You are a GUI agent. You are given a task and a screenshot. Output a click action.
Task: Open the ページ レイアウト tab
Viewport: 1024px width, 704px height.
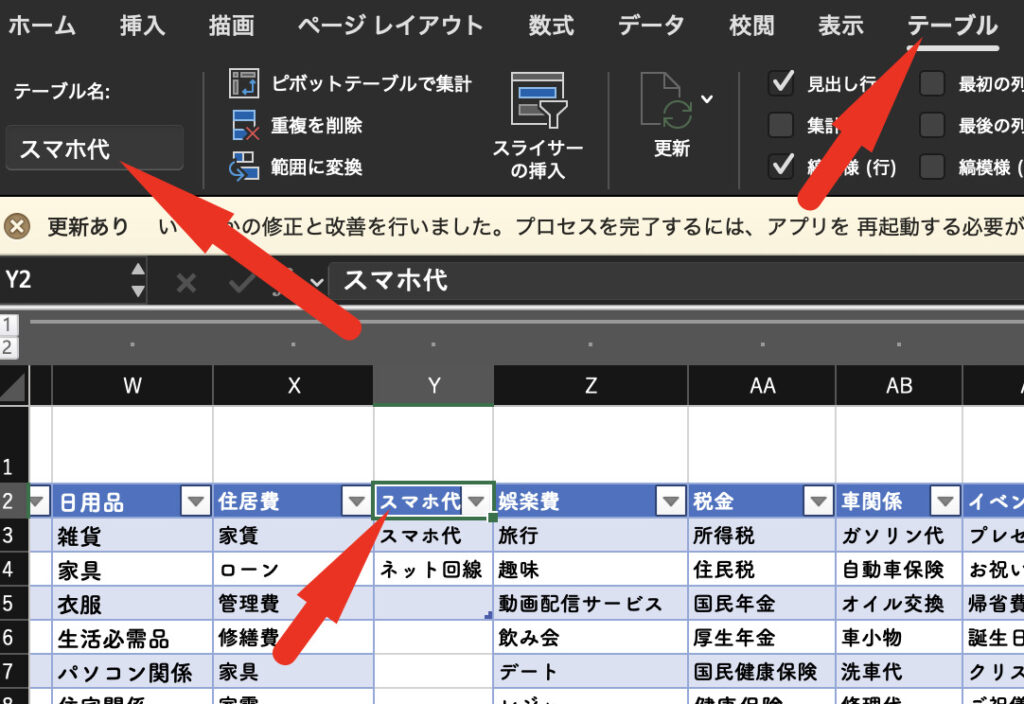[x=390, y=26]
